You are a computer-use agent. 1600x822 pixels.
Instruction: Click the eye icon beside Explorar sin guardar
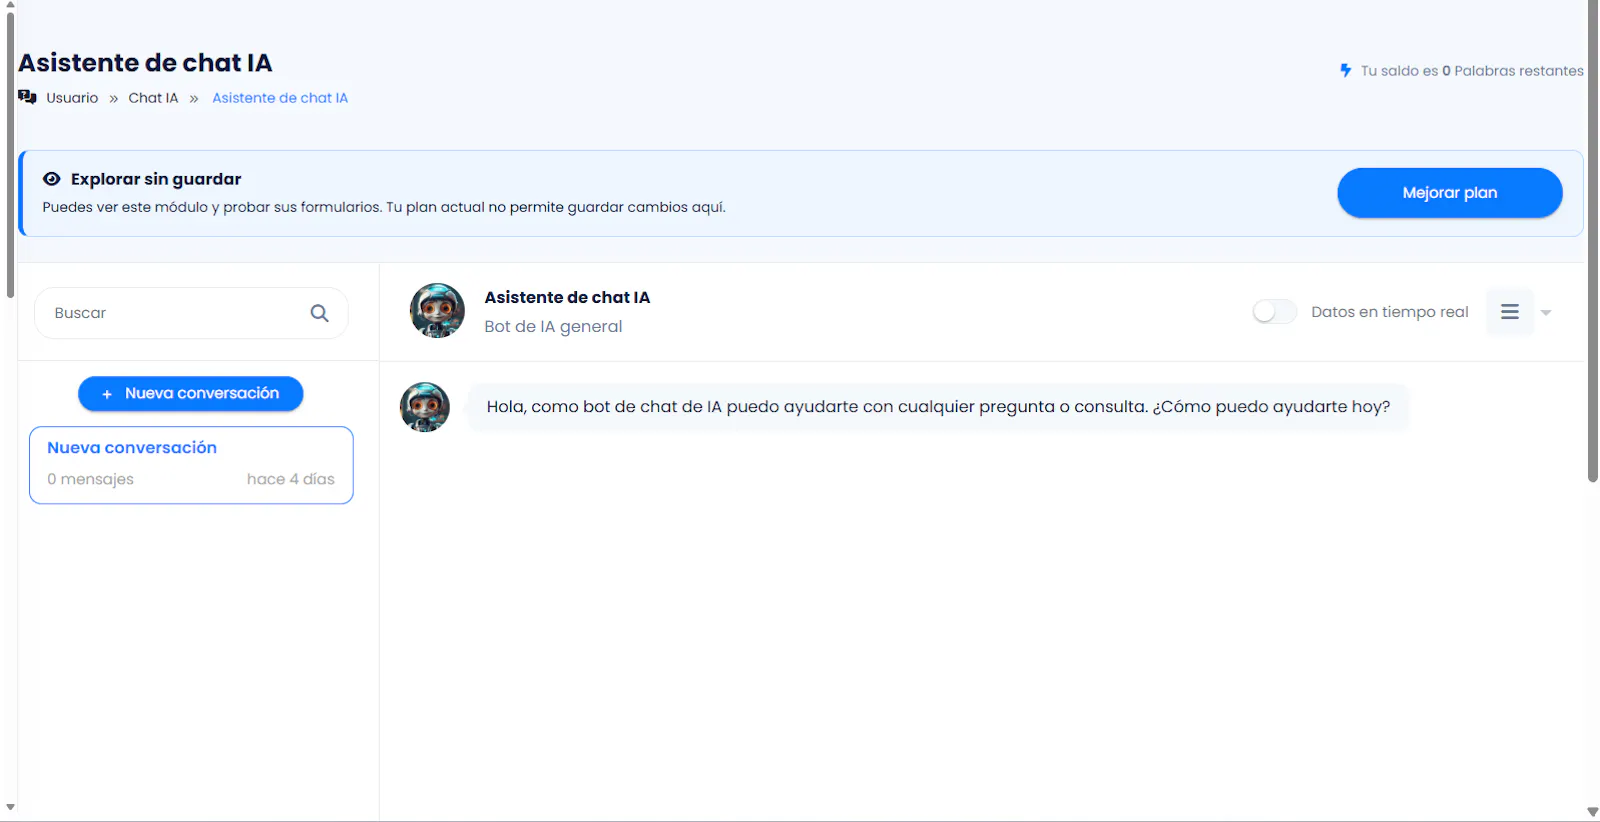(52, 179)
